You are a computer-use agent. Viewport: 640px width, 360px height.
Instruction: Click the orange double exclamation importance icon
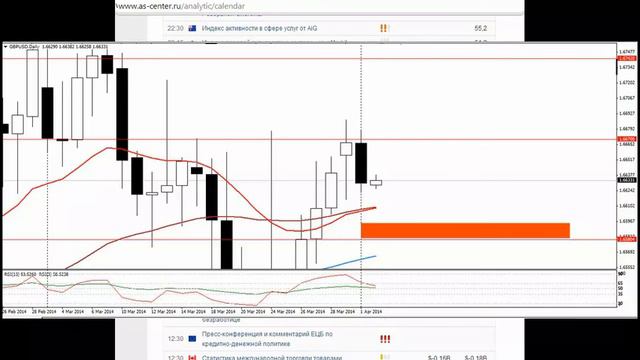pos(383,28)
